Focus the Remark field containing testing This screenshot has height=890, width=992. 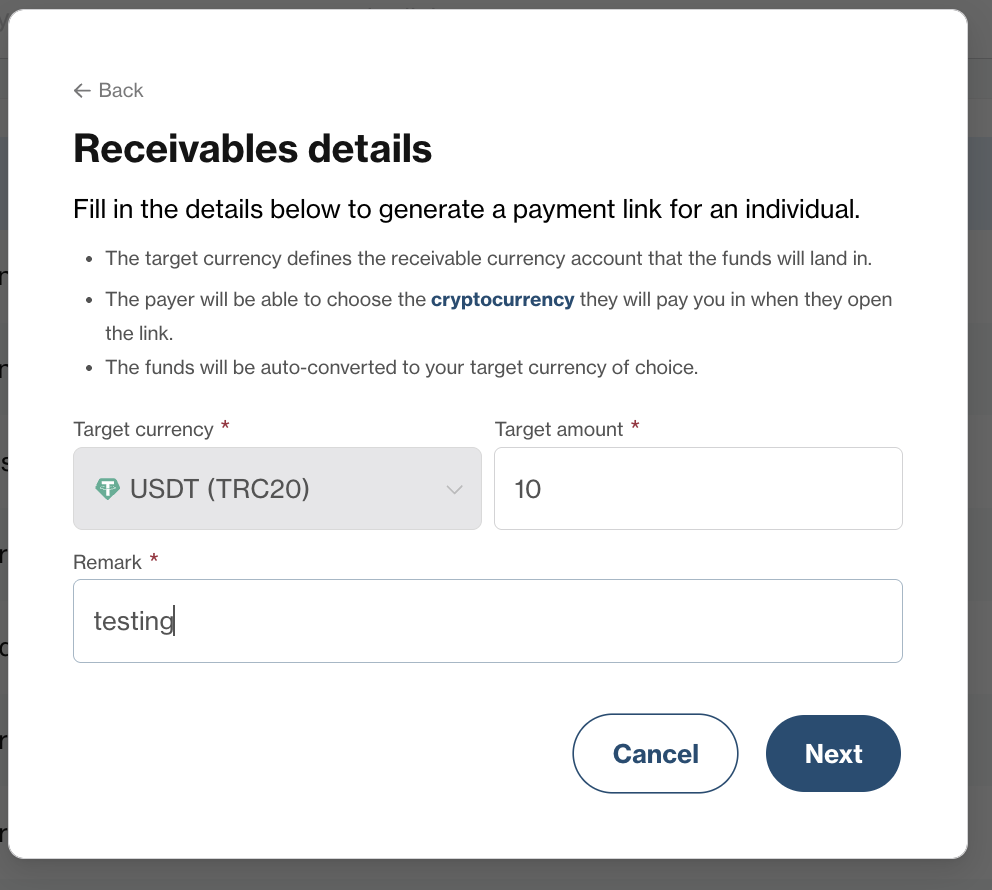[488, 621]
